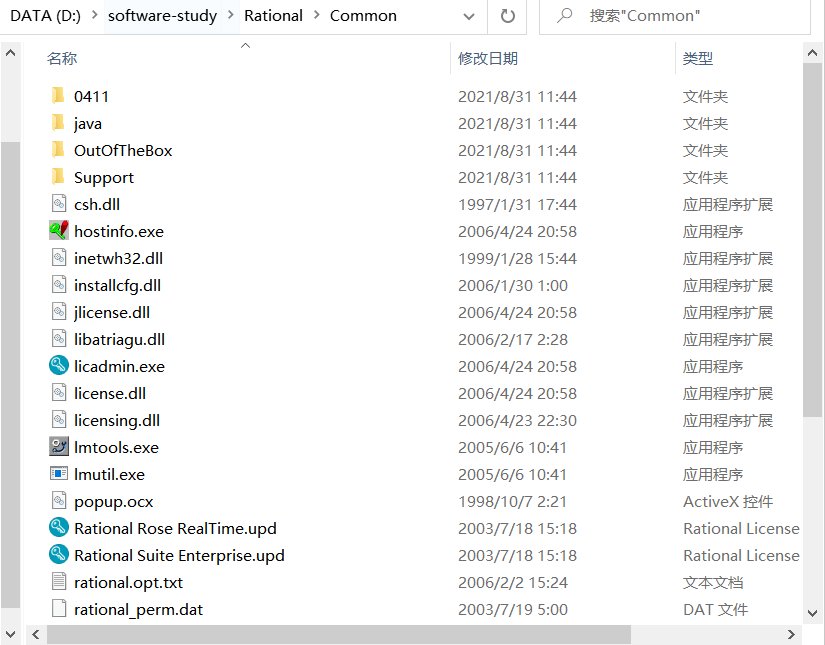Navigate to DATA (D:) in breadcrumb
825x645 pixels.
click(46, 16)
